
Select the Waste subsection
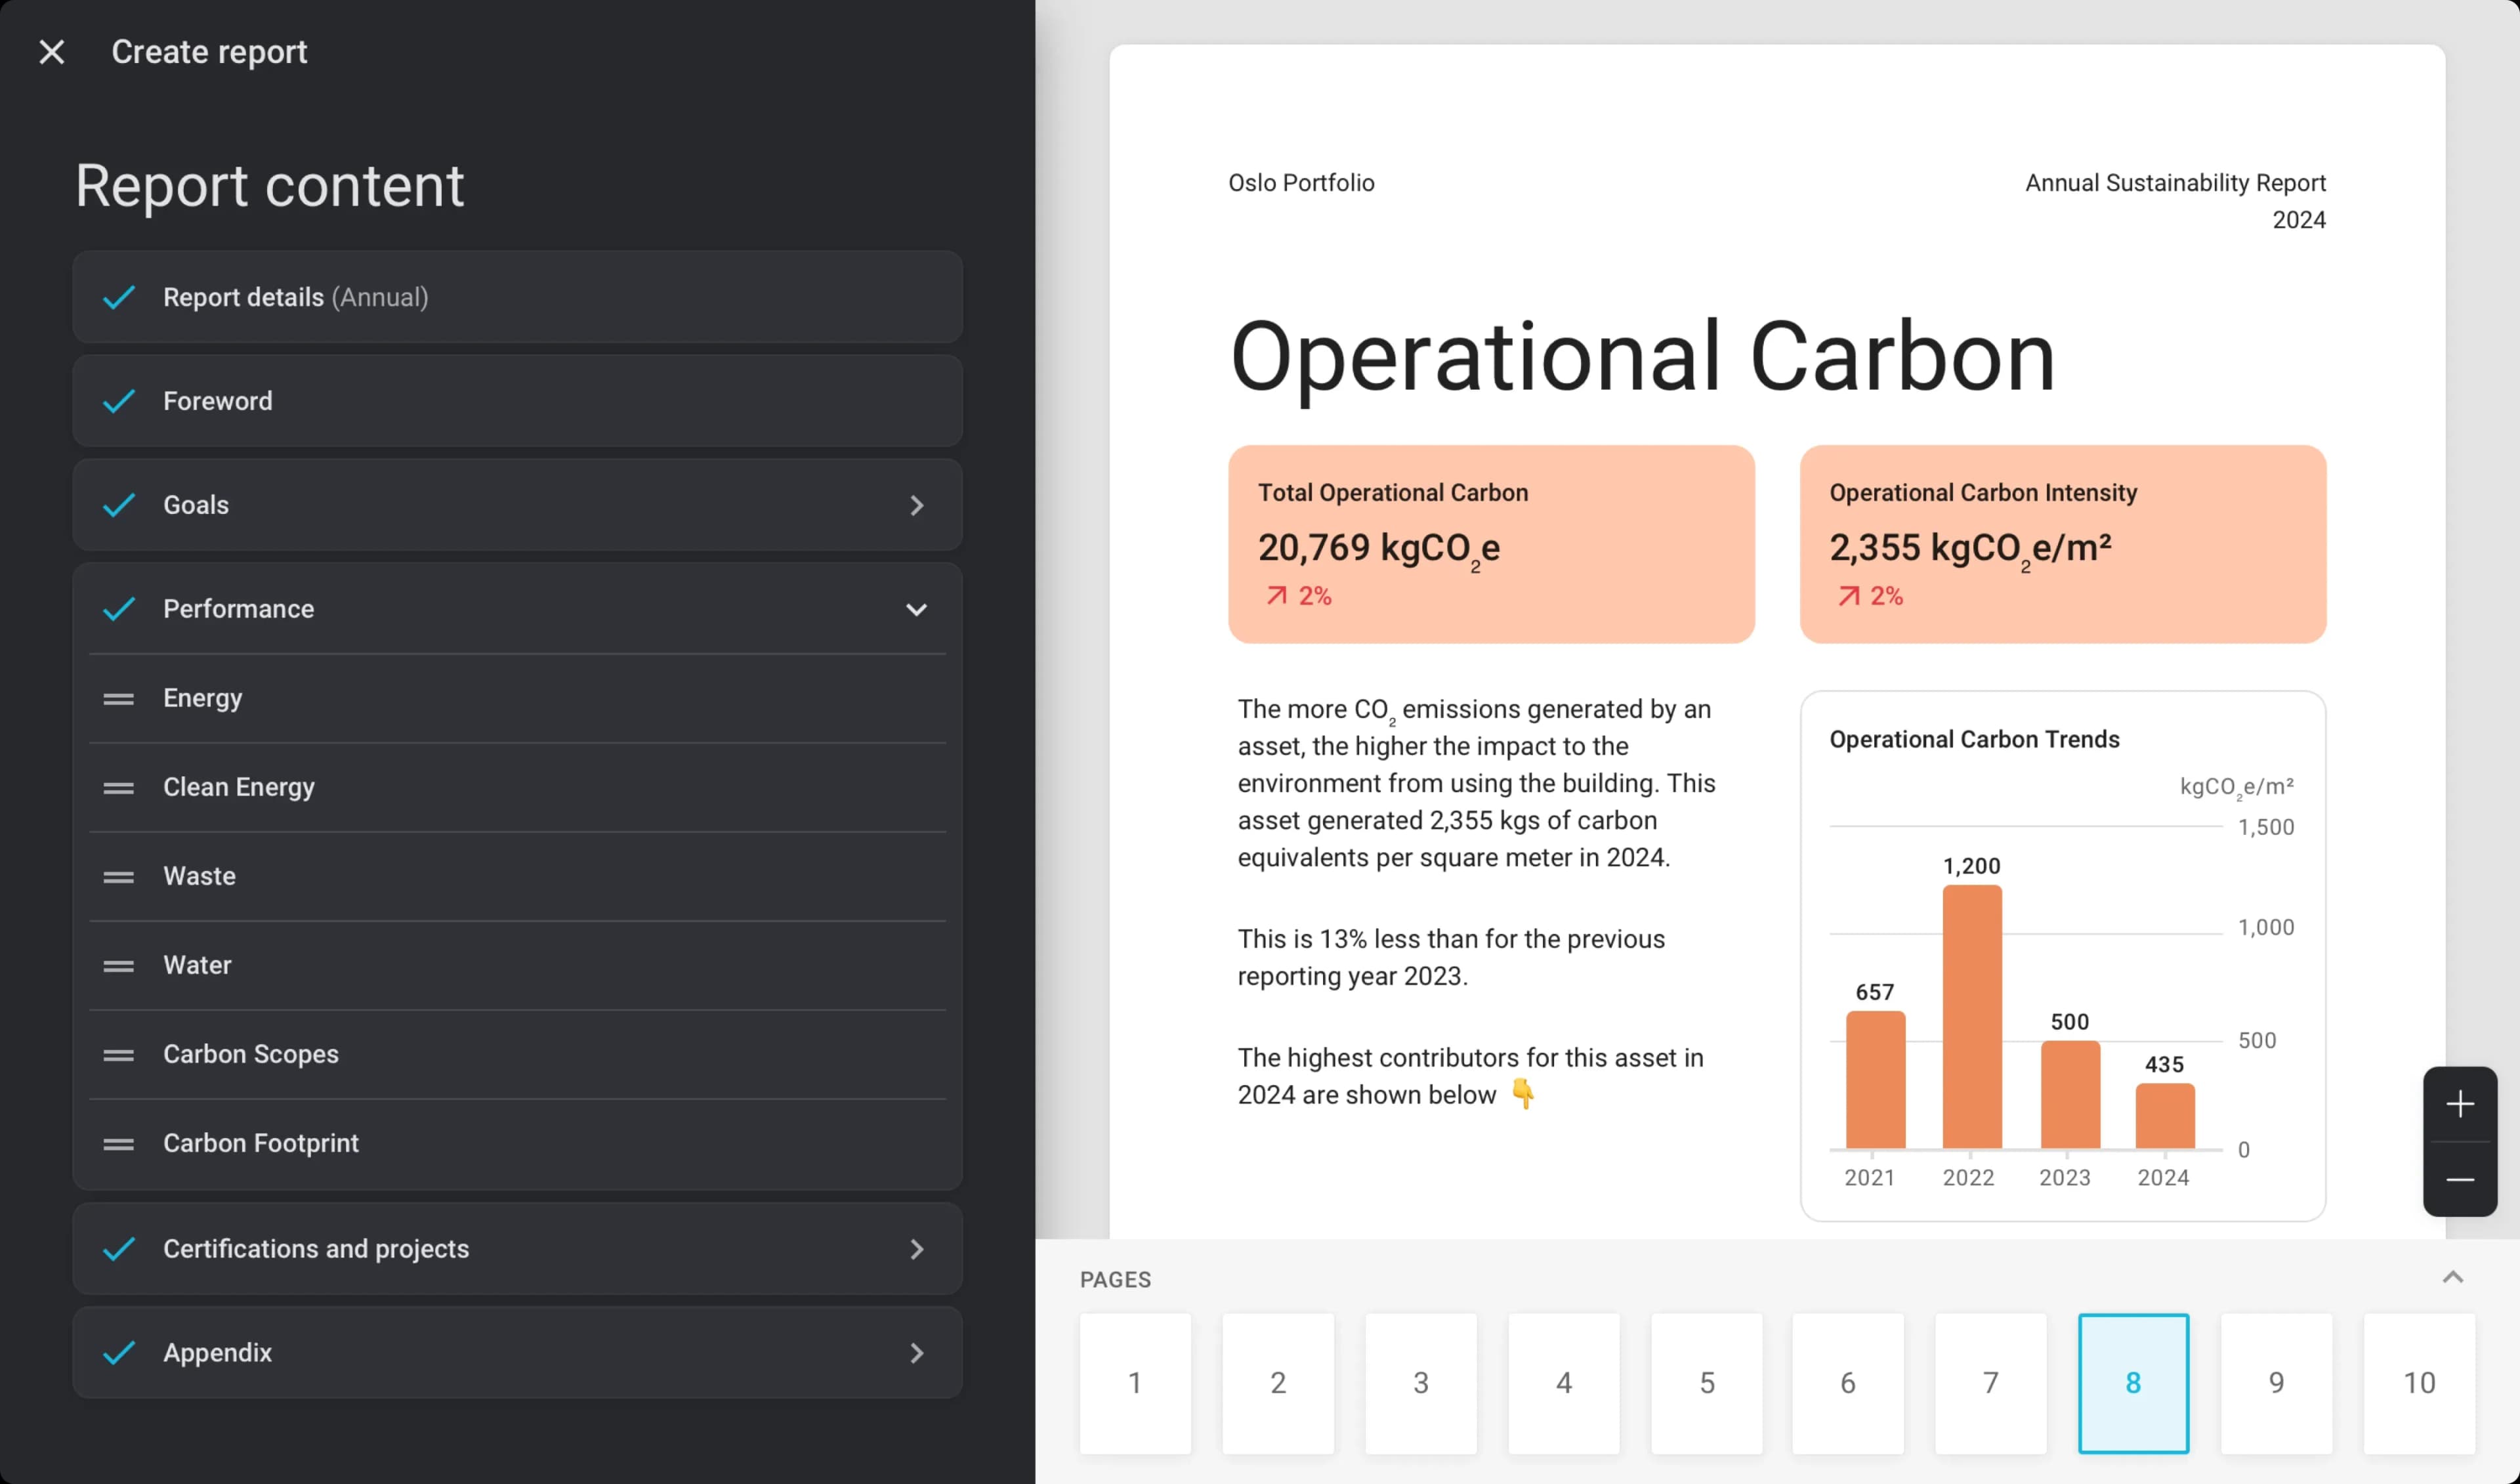tap(518, 877)
